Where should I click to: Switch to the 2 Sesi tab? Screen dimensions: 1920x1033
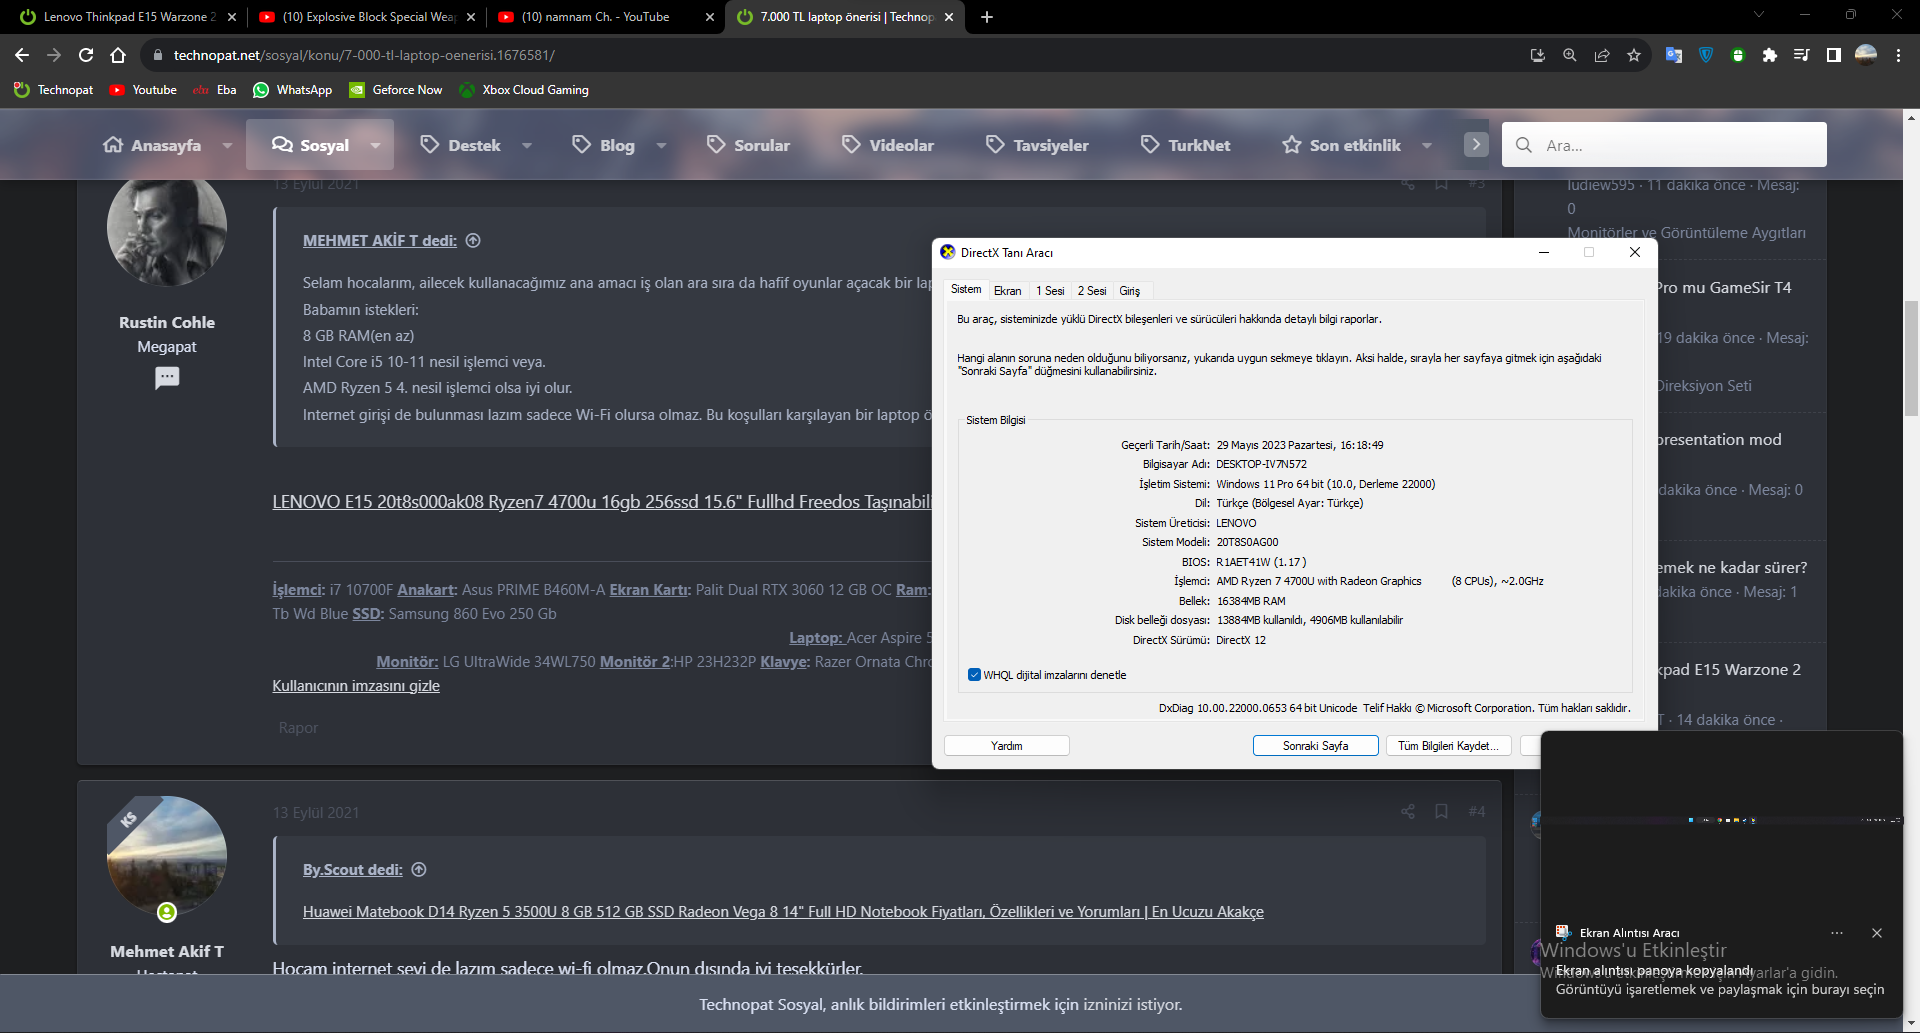tap(1092, 291)
